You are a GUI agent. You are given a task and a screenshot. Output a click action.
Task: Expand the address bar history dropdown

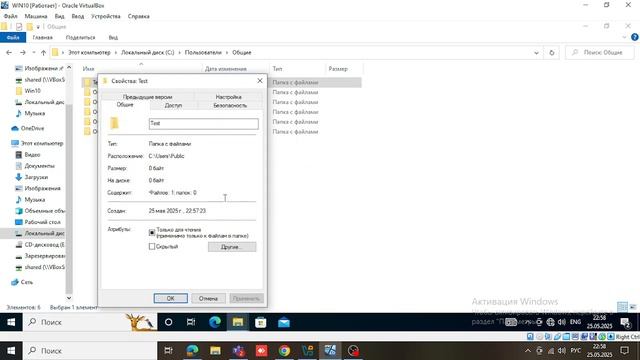pos(536,53)
